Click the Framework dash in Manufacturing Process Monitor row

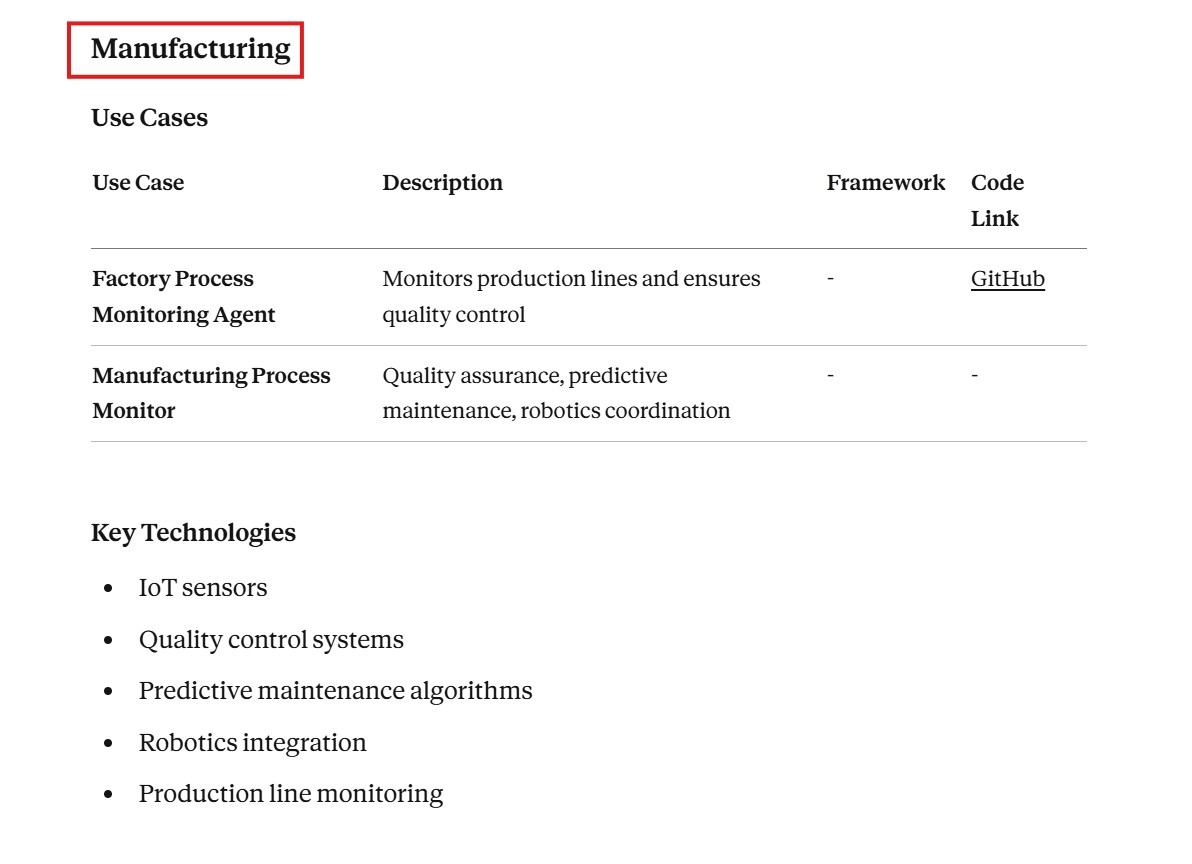click(831, 376)
